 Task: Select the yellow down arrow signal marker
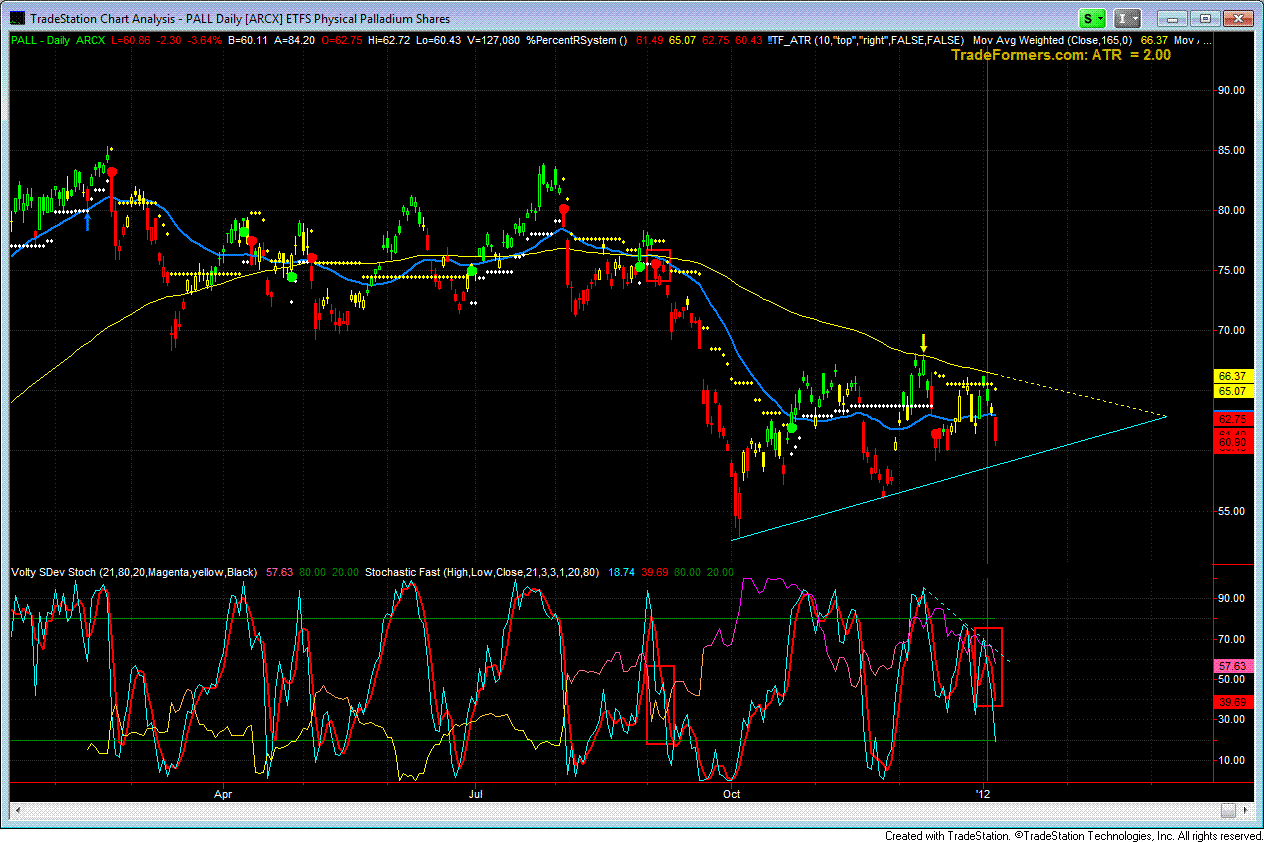(x=924, y=341)
